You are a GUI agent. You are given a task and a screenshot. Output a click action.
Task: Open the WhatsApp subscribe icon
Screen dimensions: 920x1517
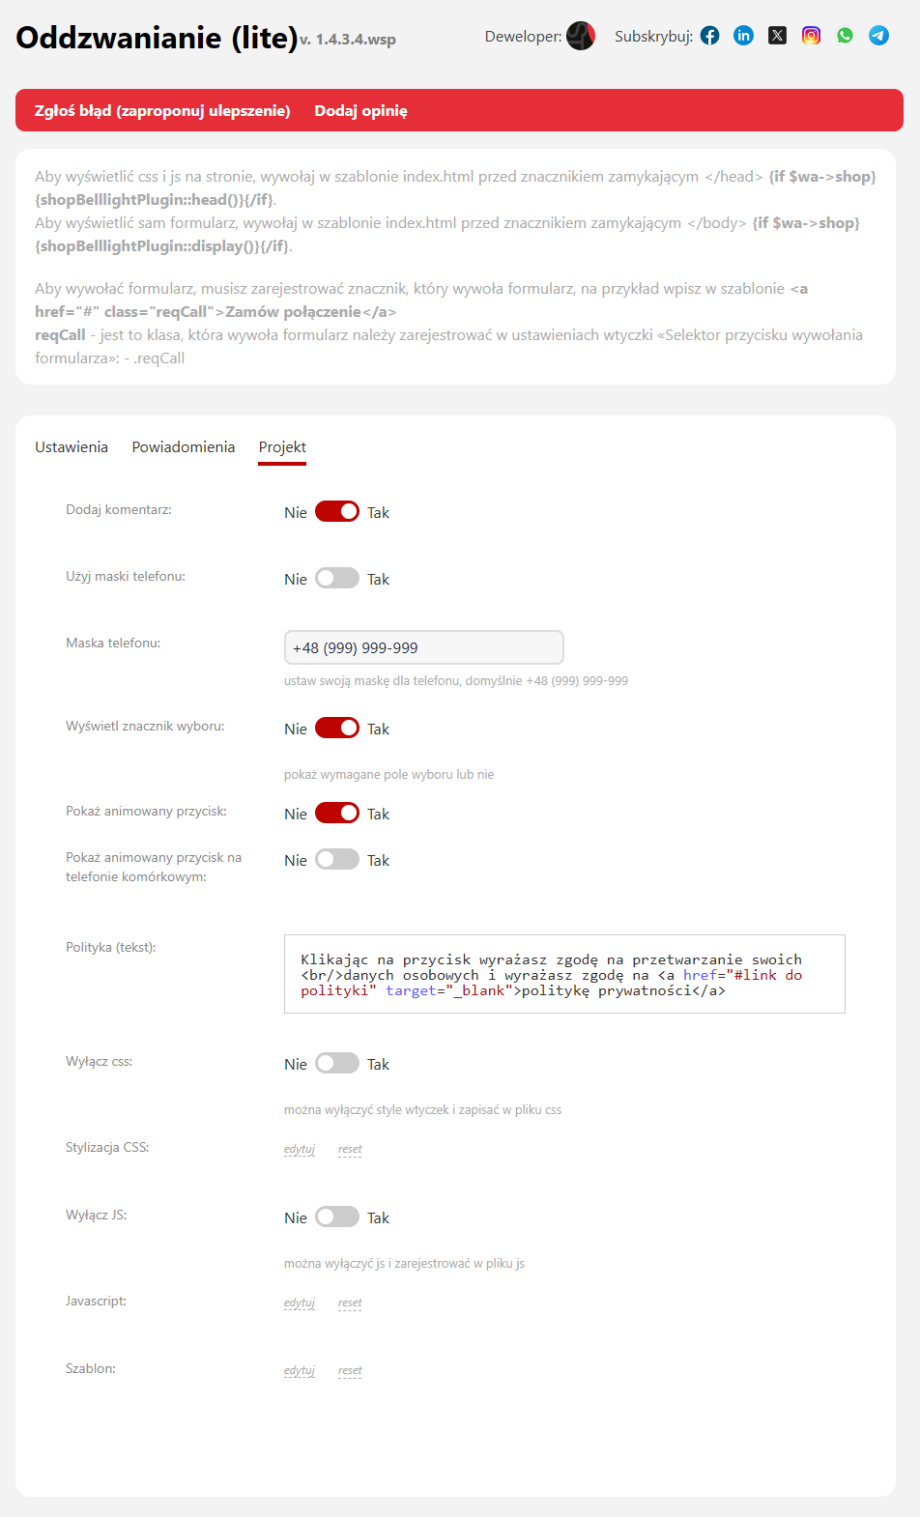(845, 36)
